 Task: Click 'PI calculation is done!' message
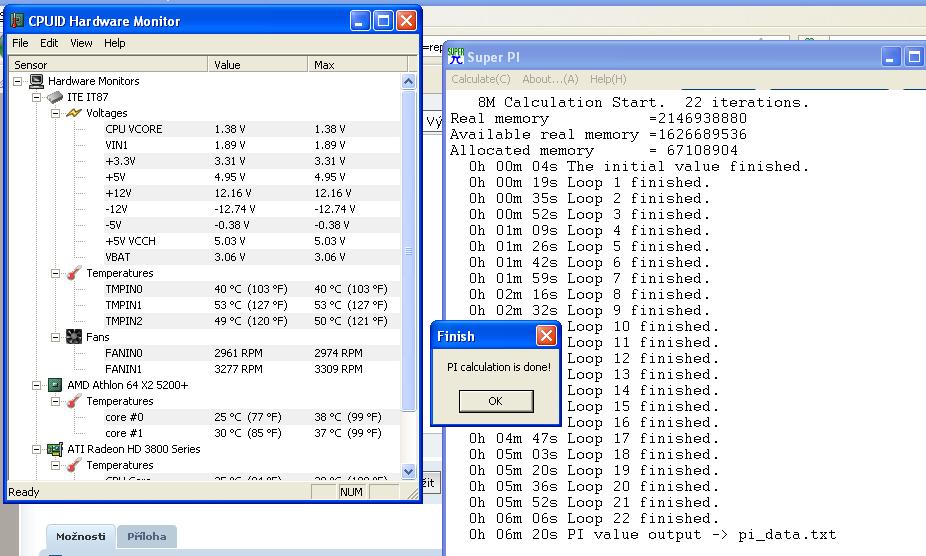point(498,367)
